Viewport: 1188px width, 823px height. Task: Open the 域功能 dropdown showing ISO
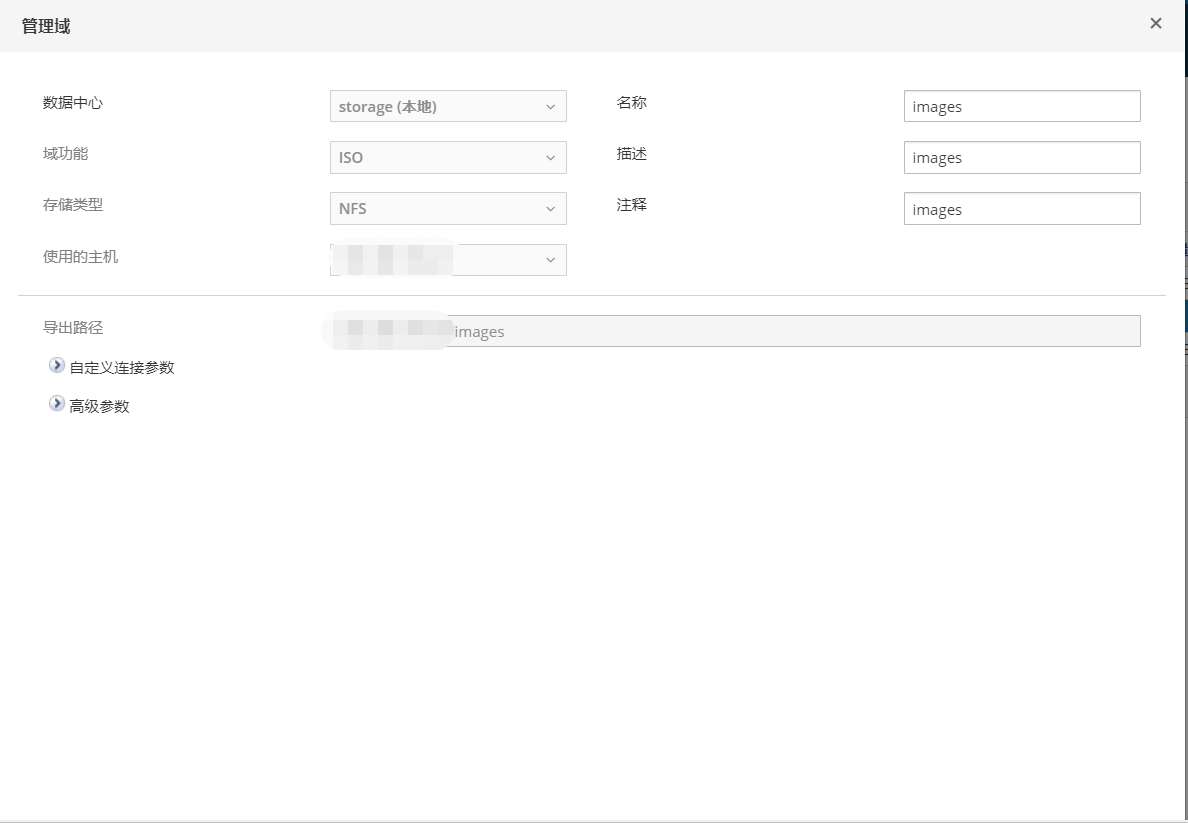448,158
